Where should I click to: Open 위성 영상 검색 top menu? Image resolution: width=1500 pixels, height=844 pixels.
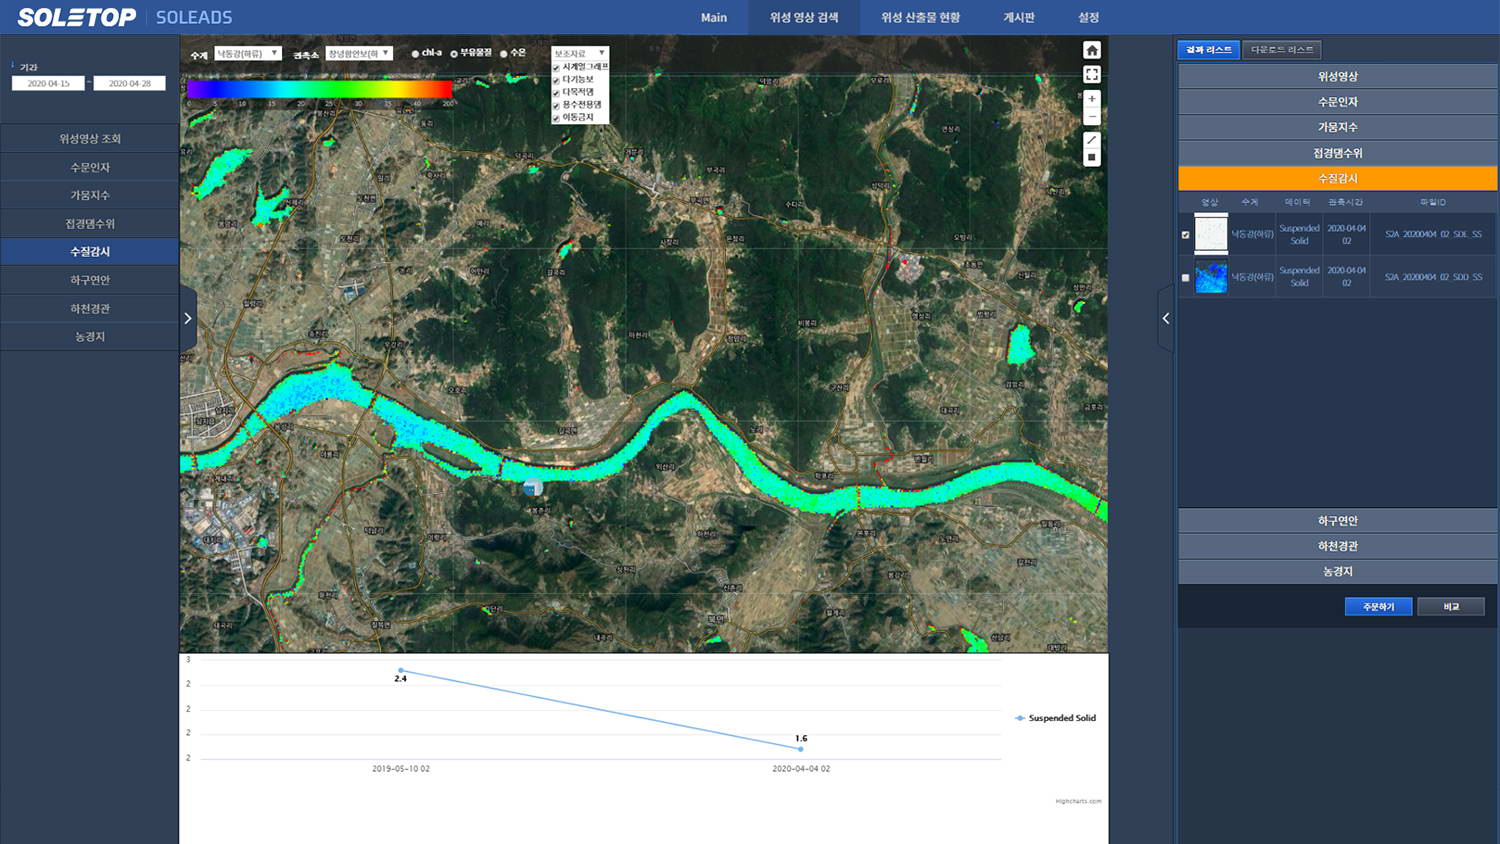[x=804, y=17]
